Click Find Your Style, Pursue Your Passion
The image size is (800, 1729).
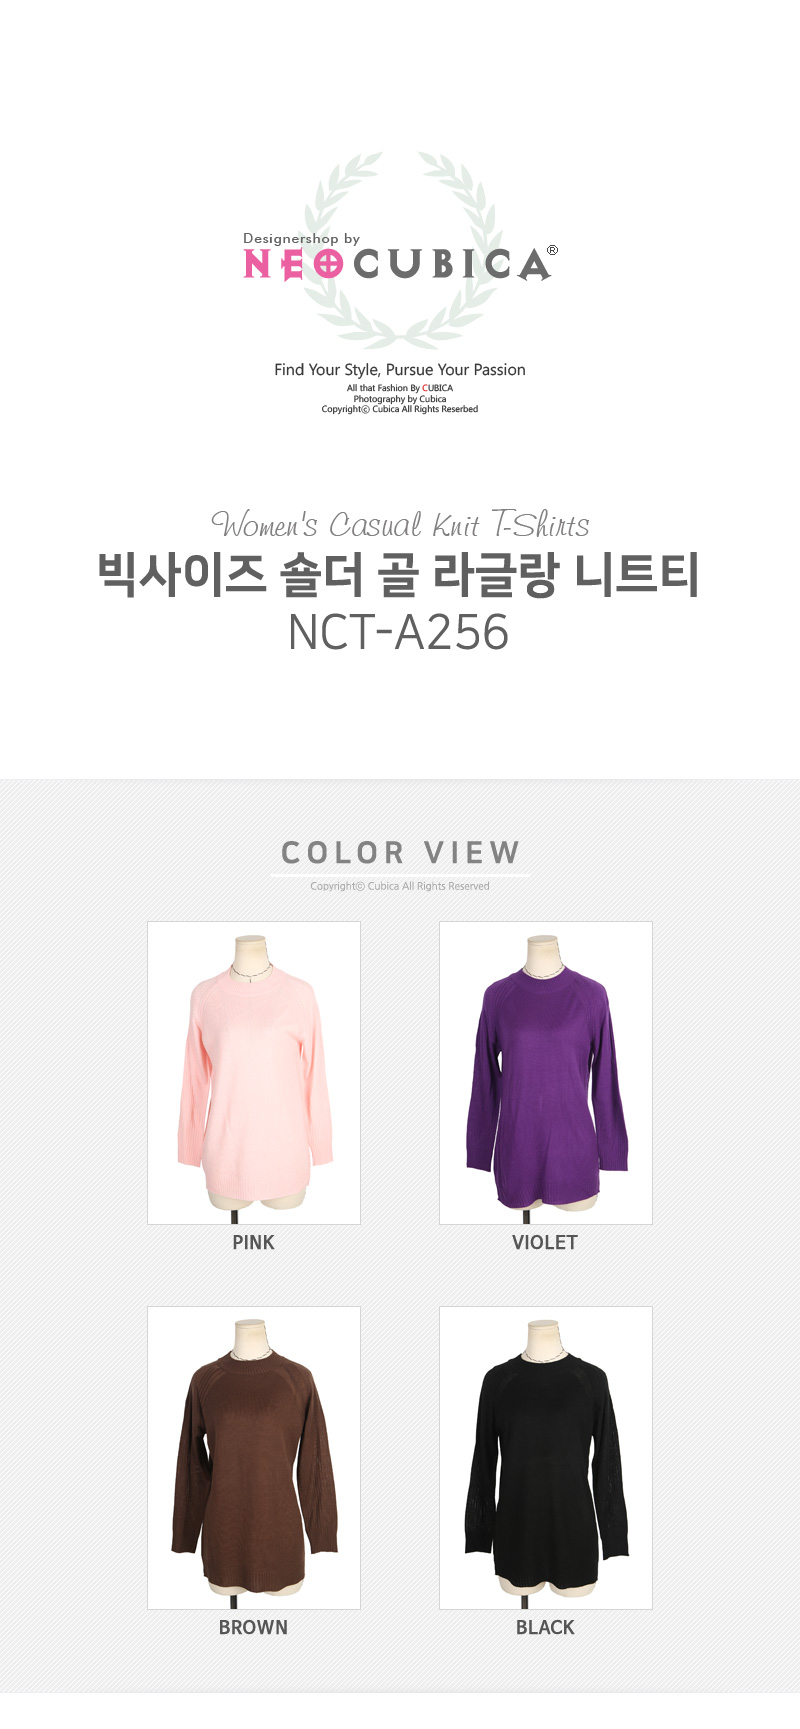click(x=400, y=370)
